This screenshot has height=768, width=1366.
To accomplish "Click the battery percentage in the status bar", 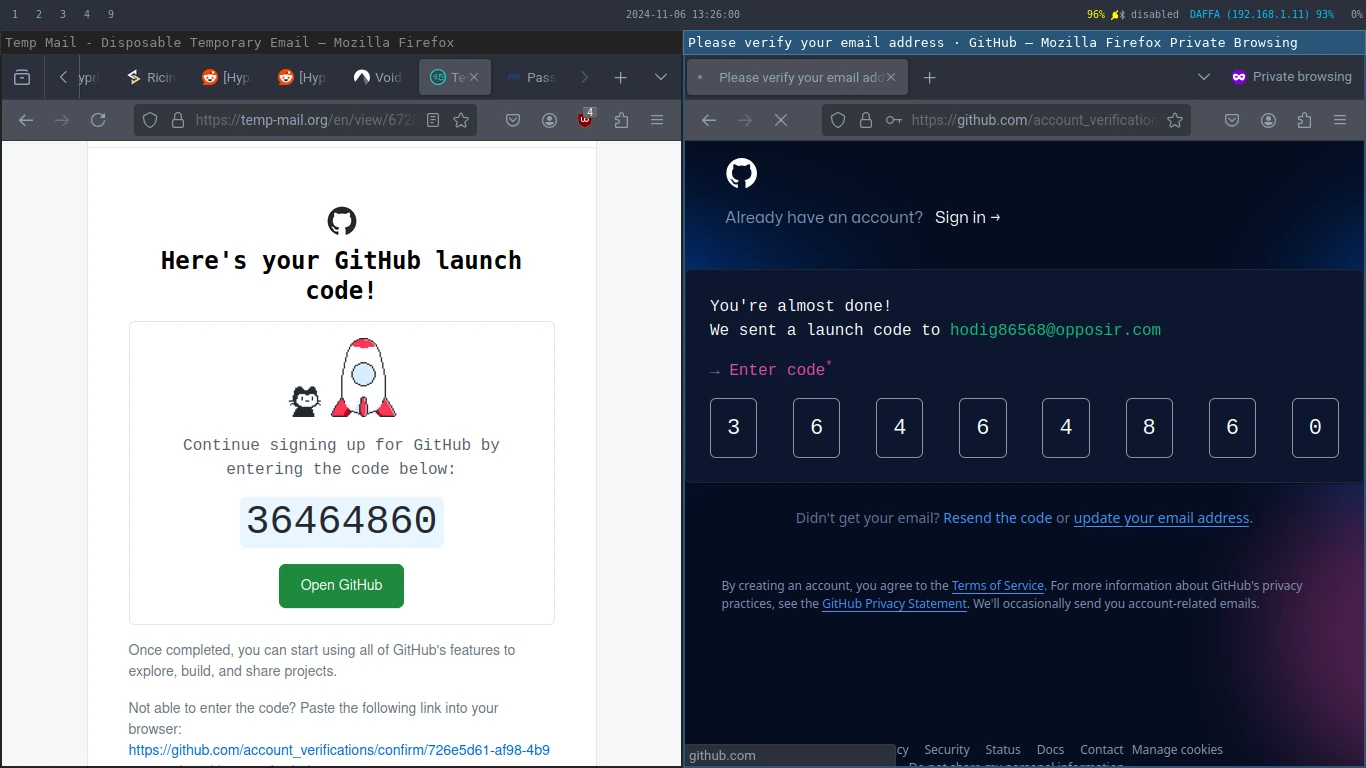I will (1098, 14).
